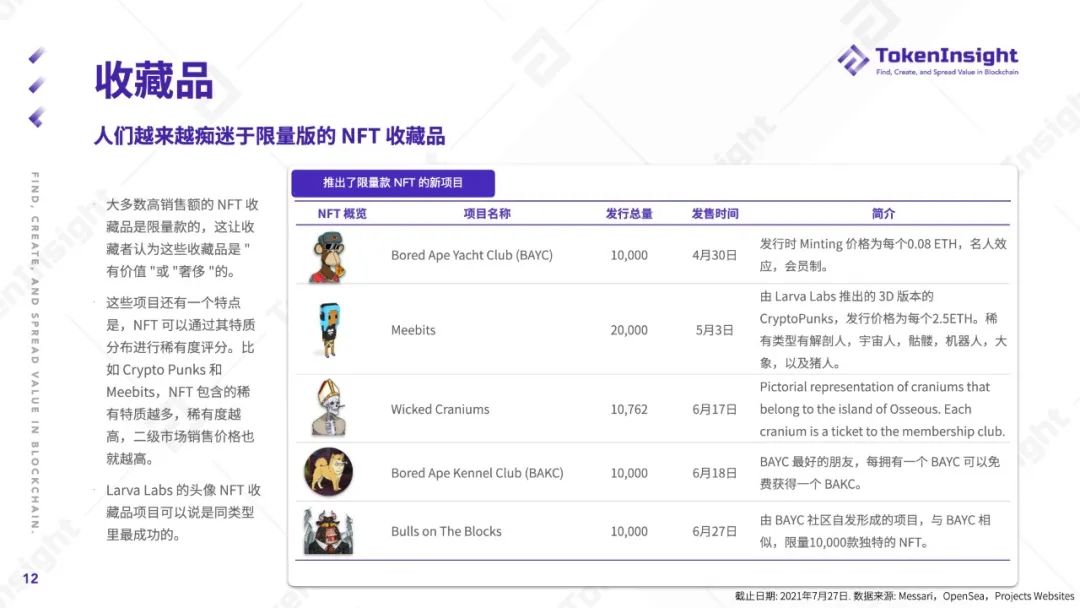1080x608 pixels.
Task: Click the Meebits supply value 20,000
Action: (x=629, y=330)
